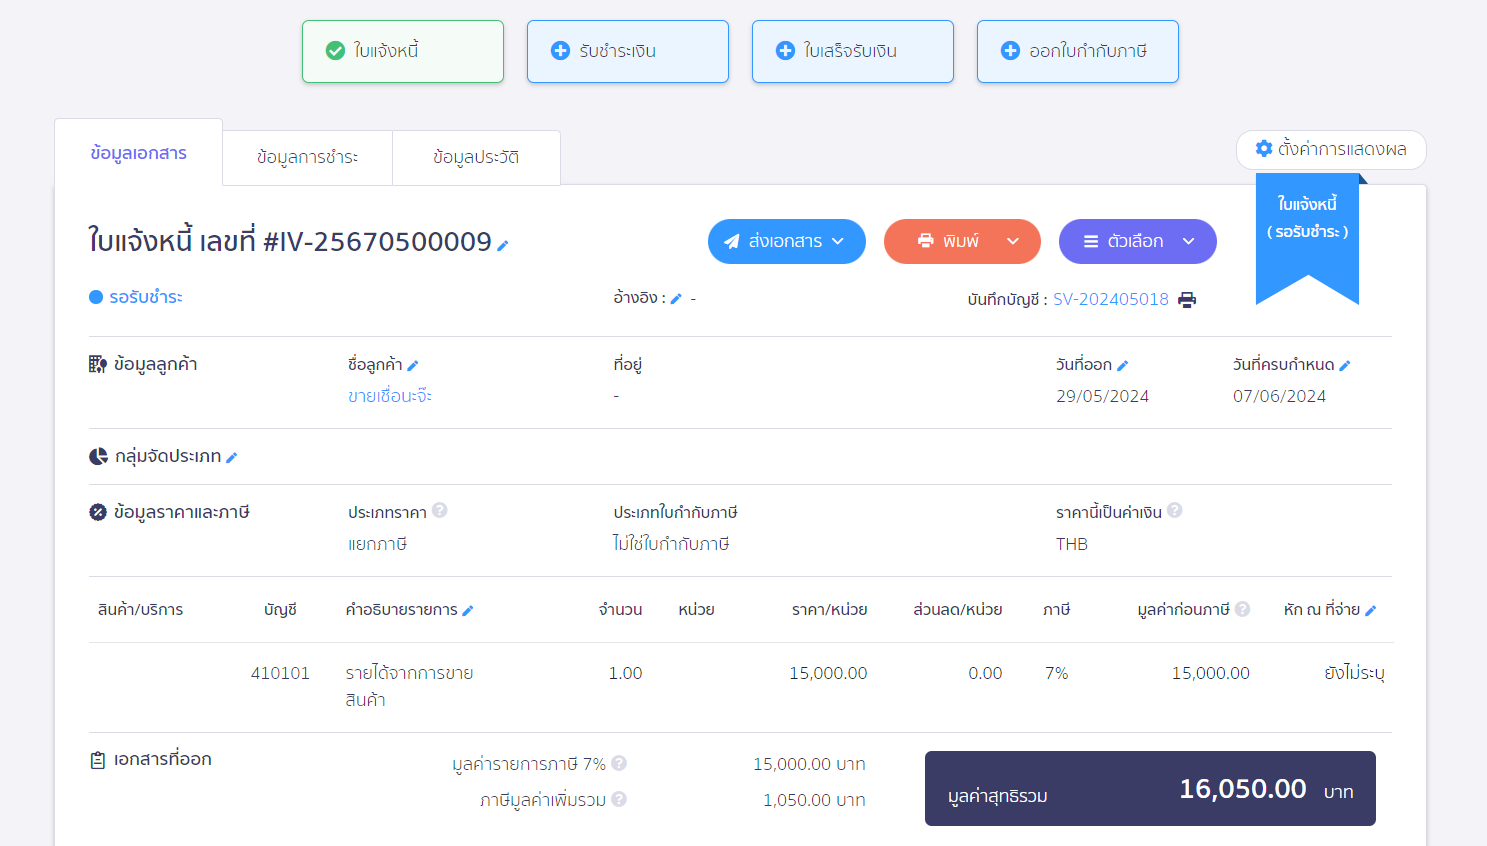Click the issue date 29/05/2024
Viewport: 1487px width, 846px height.
tap(1102, 396)
